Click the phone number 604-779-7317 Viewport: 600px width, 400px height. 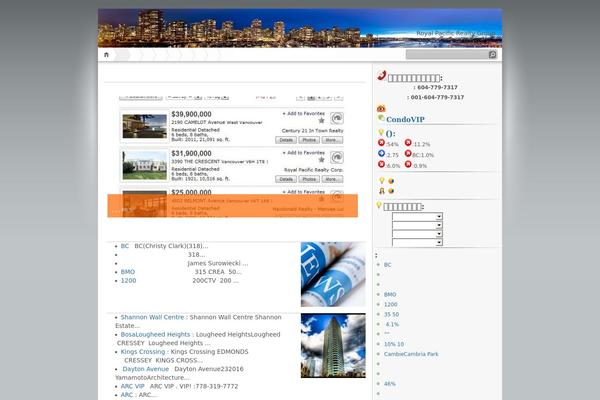437,87
